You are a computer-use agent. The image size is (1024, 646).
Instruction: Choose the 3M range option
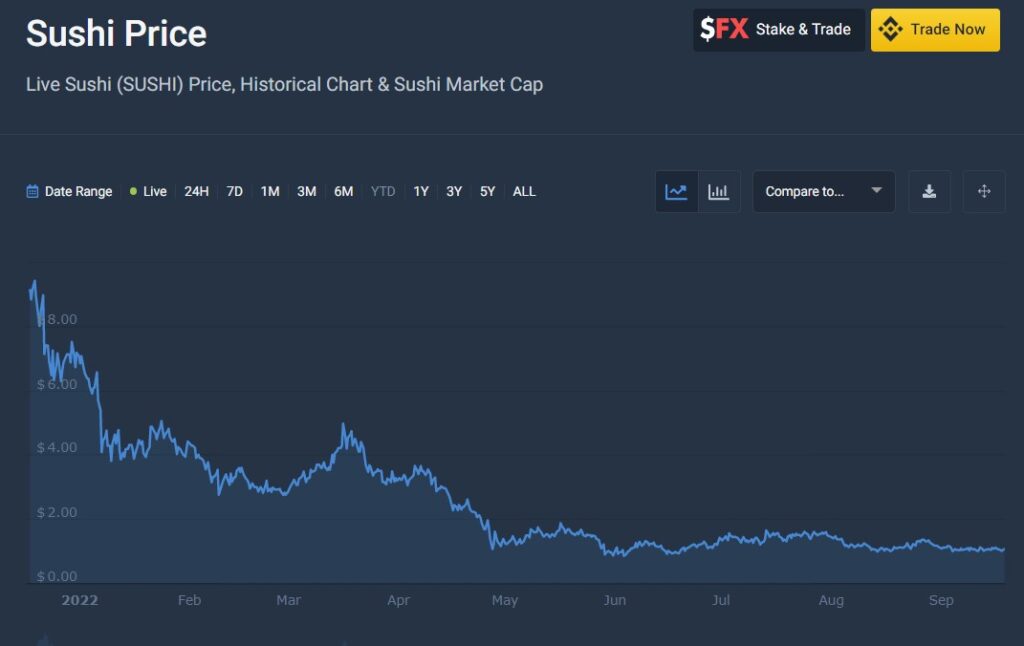(x=306, y=192)
